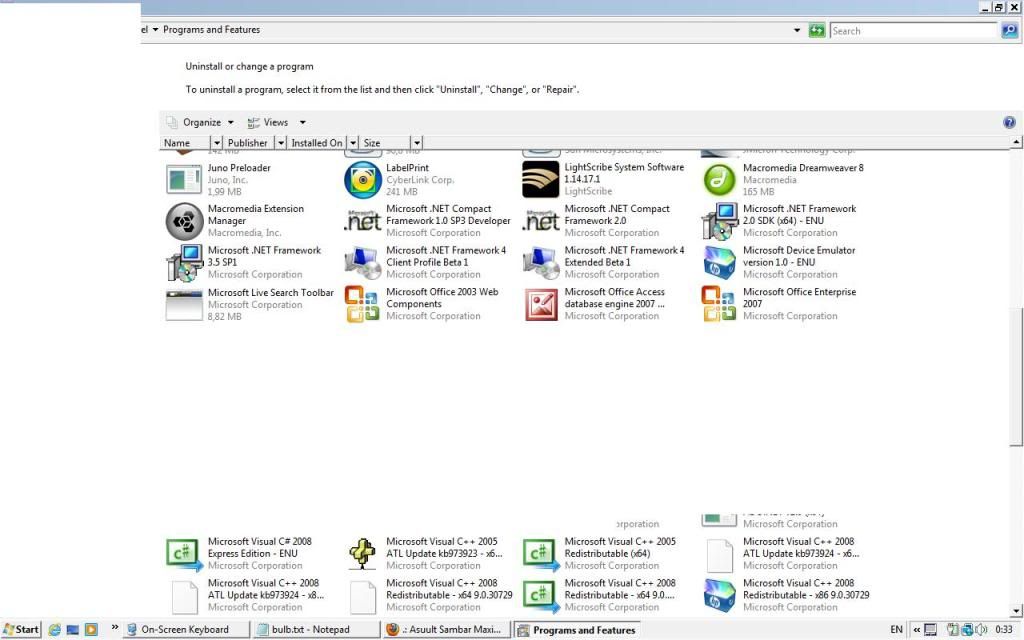Switch to bulb.txt Notepad taskbar button
This screenshot has width=1024, height=640.
coord(310,629)
